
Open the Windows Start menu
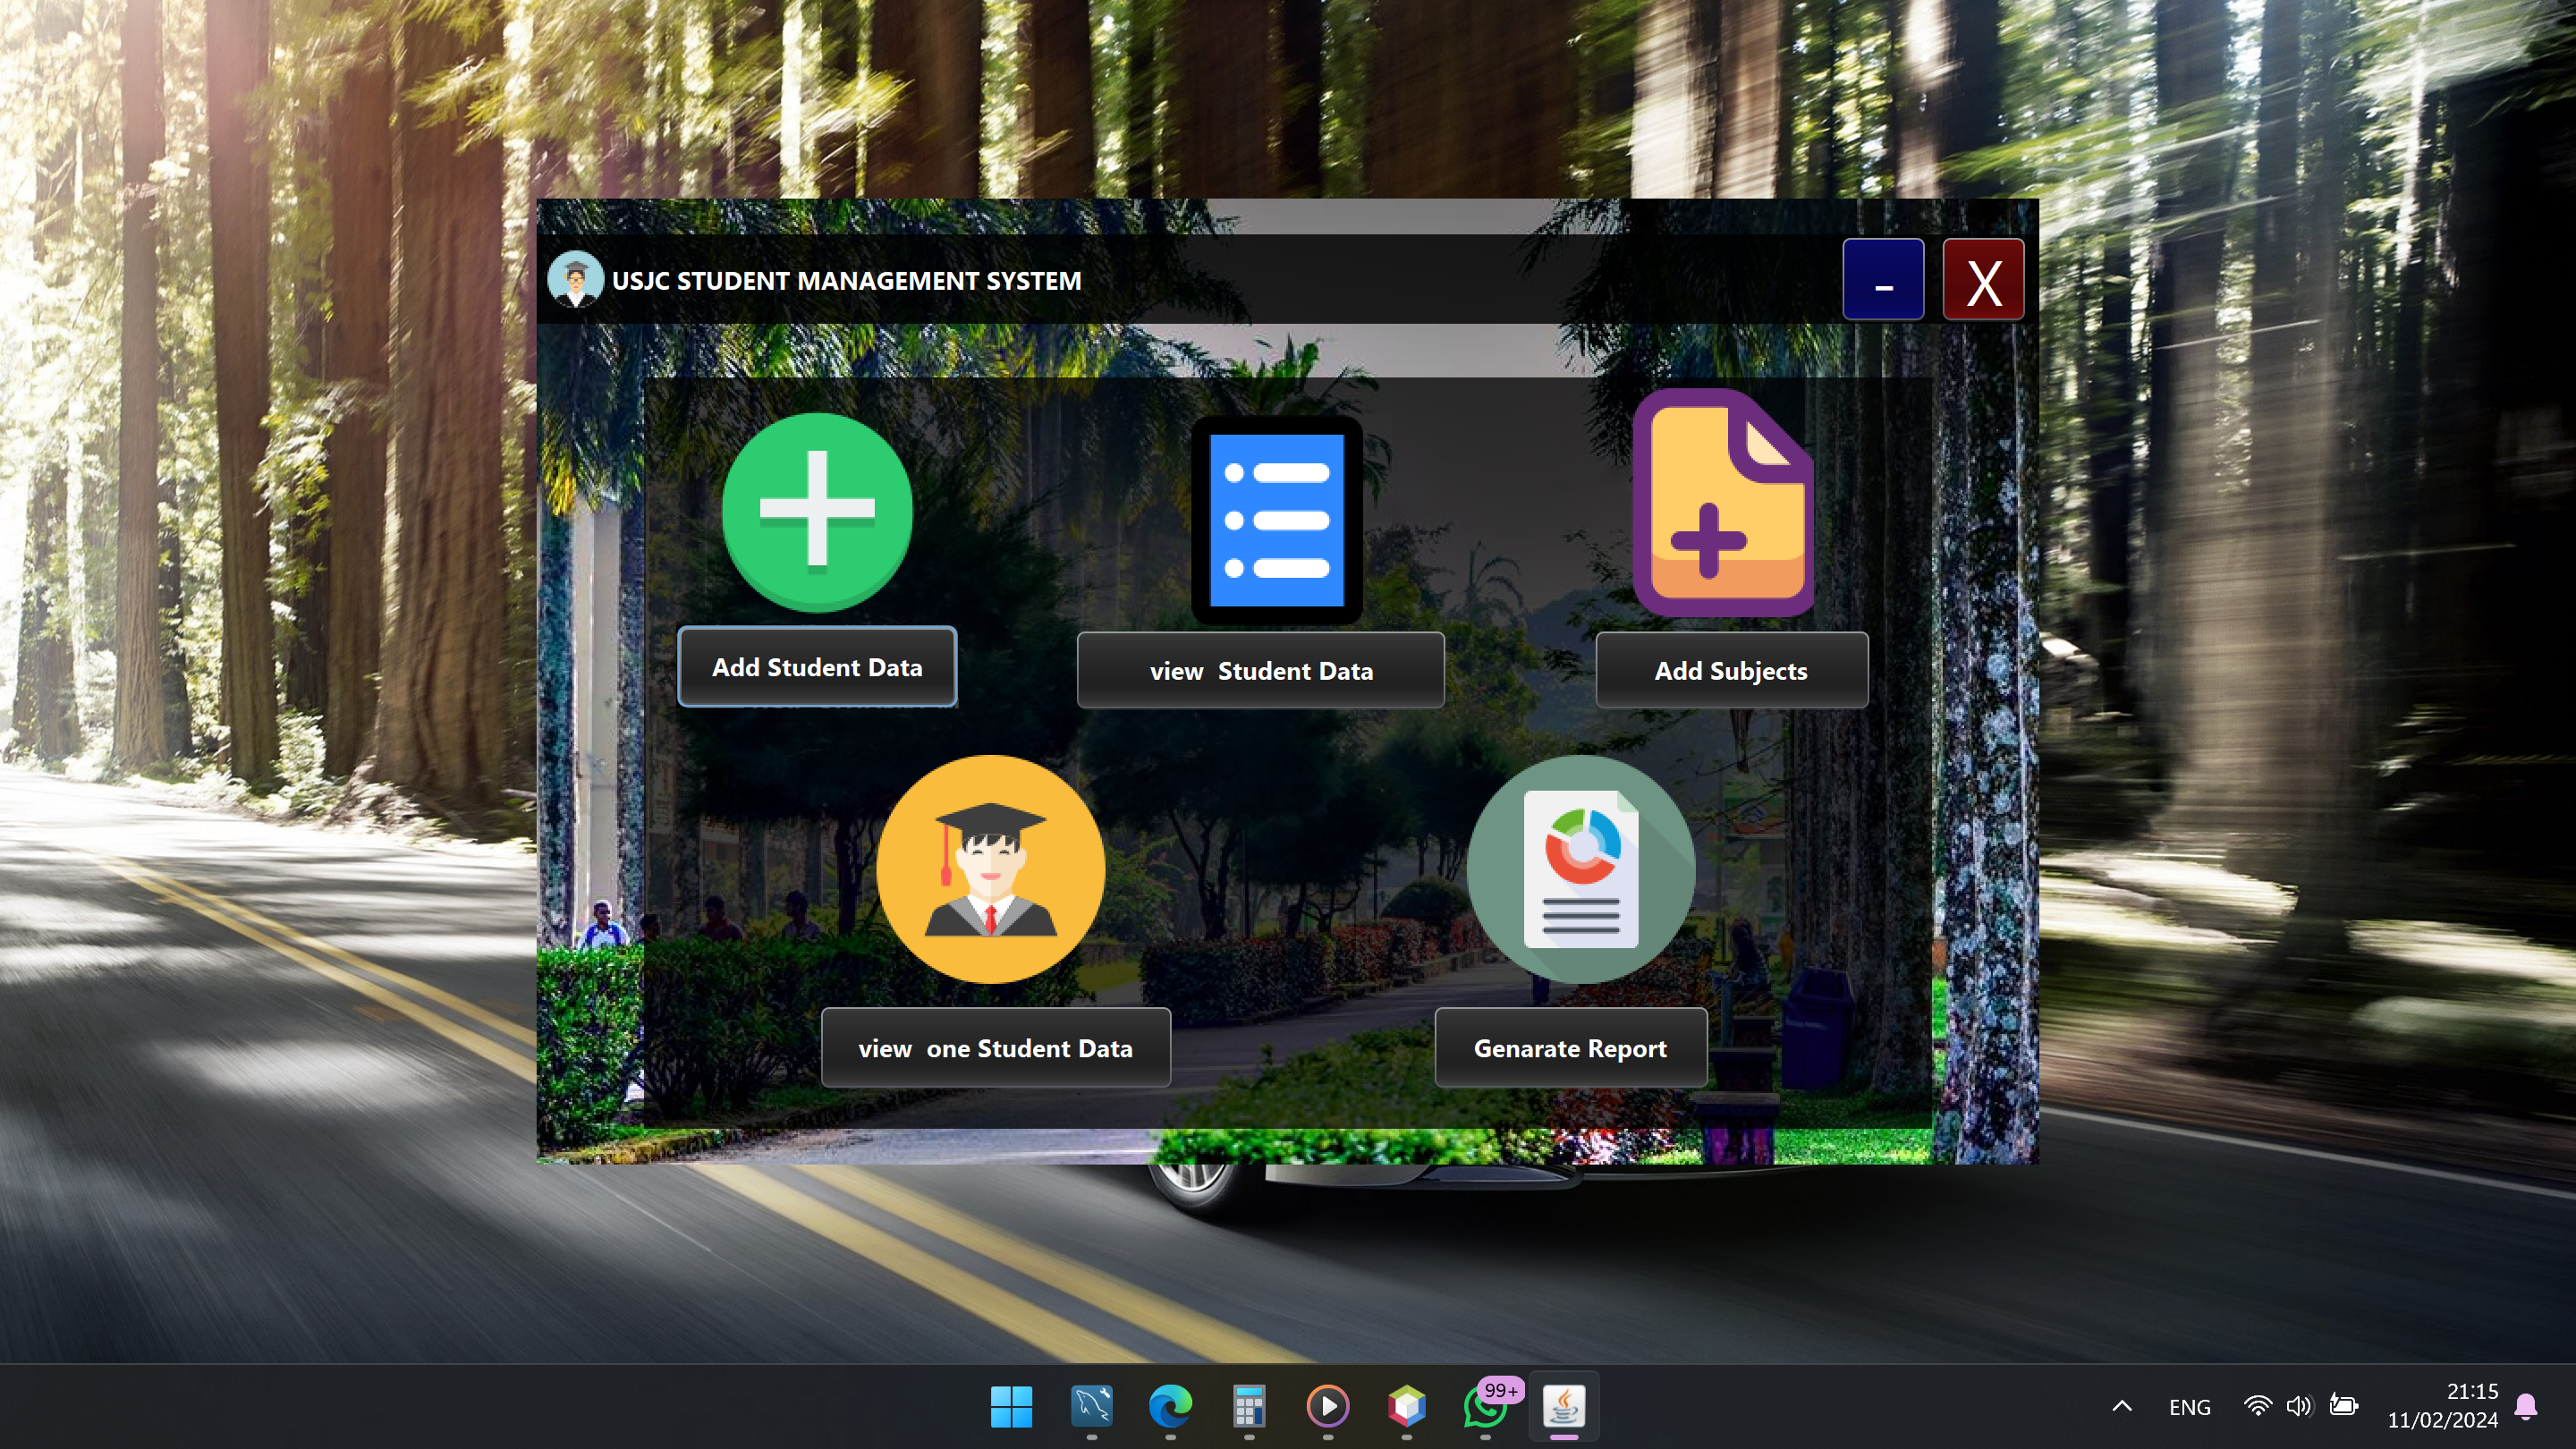[x=1011, y=1407]
